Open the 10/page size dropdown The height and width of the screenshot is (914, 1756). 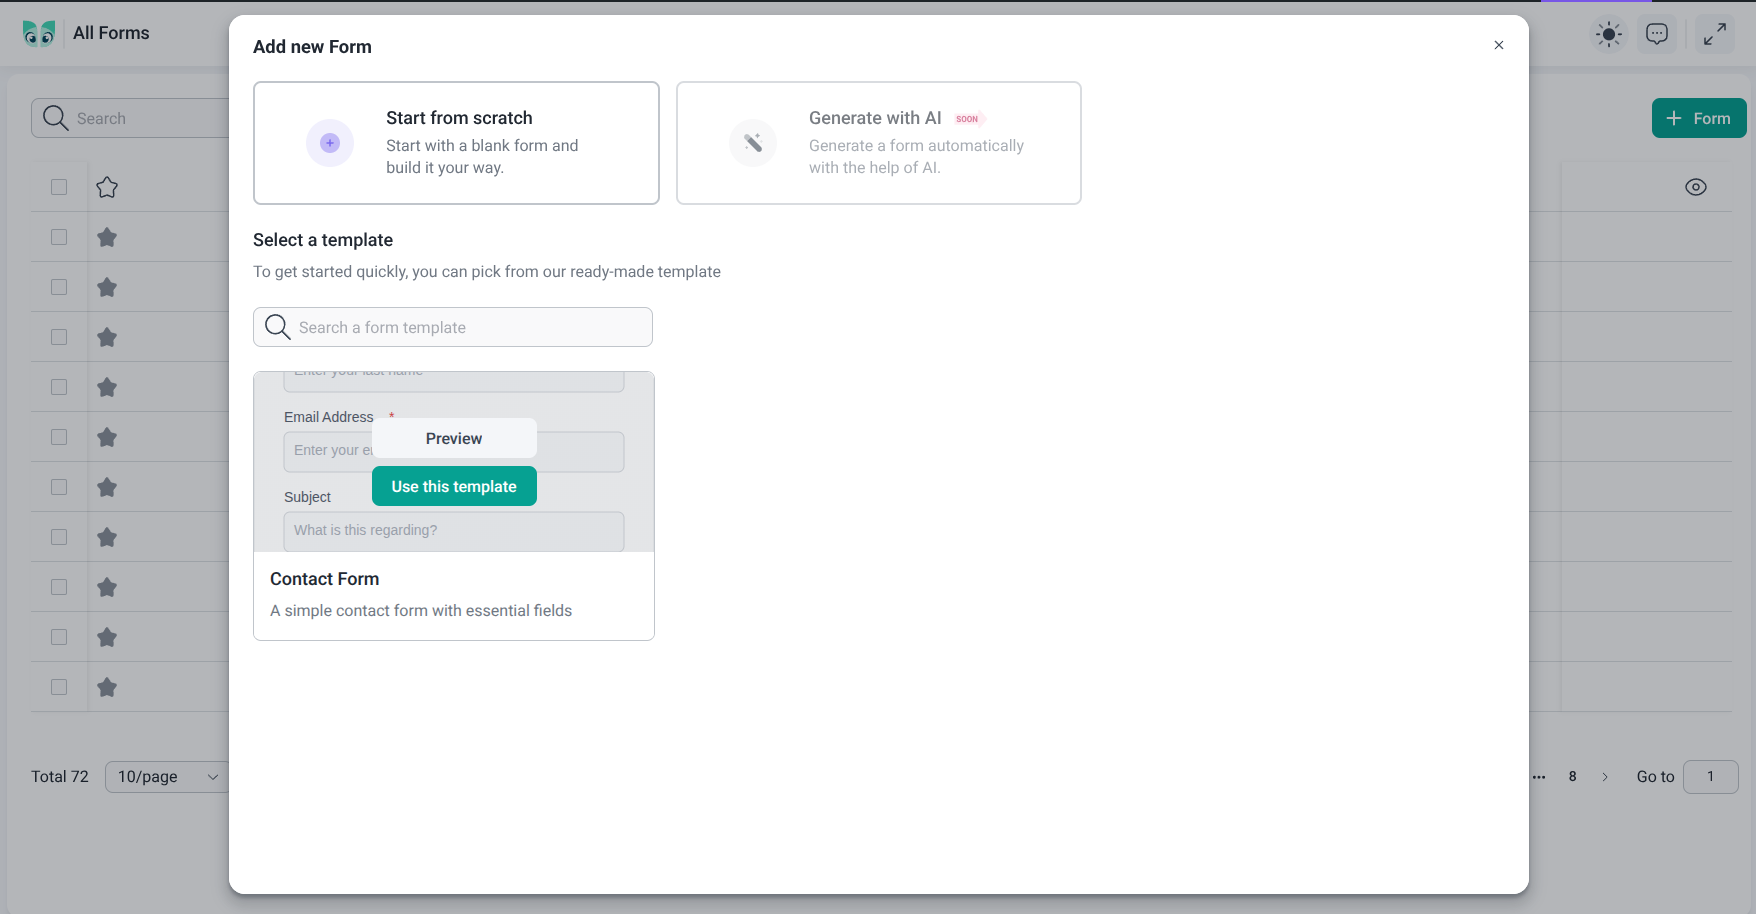click(167, 777)
